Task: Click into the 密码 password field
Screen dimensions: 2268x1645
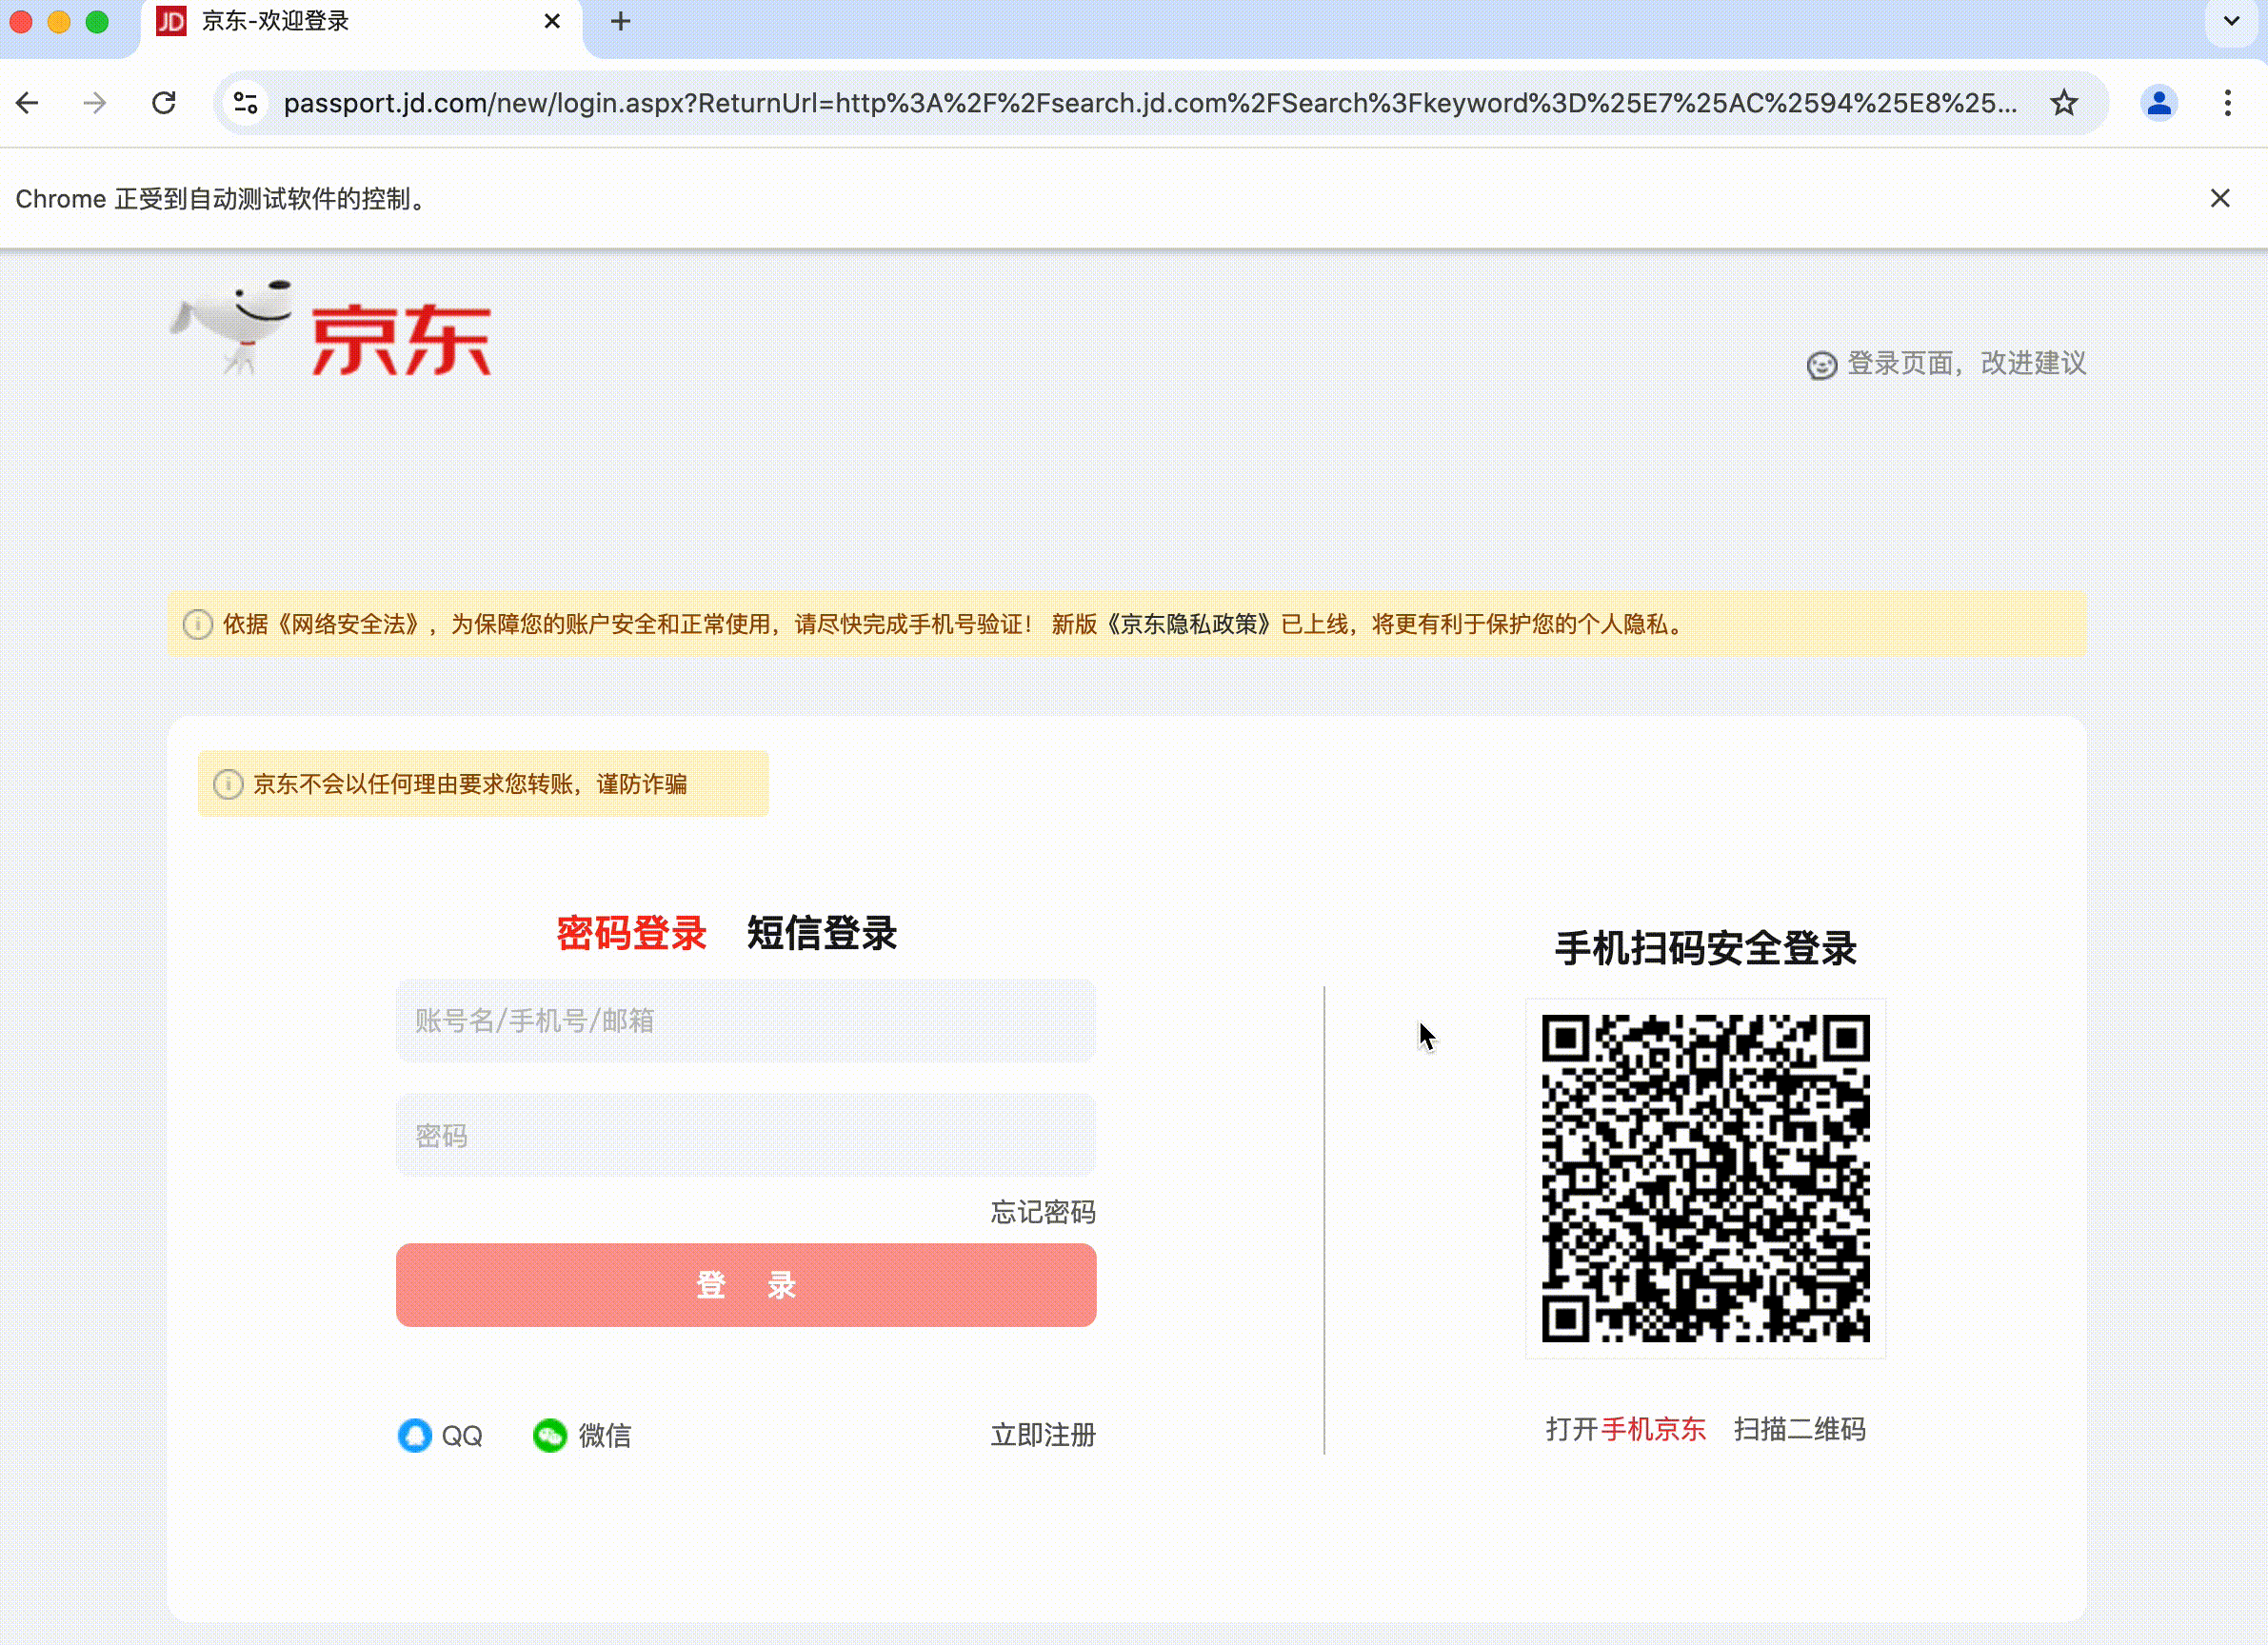Action: [x=745, y=1135]
